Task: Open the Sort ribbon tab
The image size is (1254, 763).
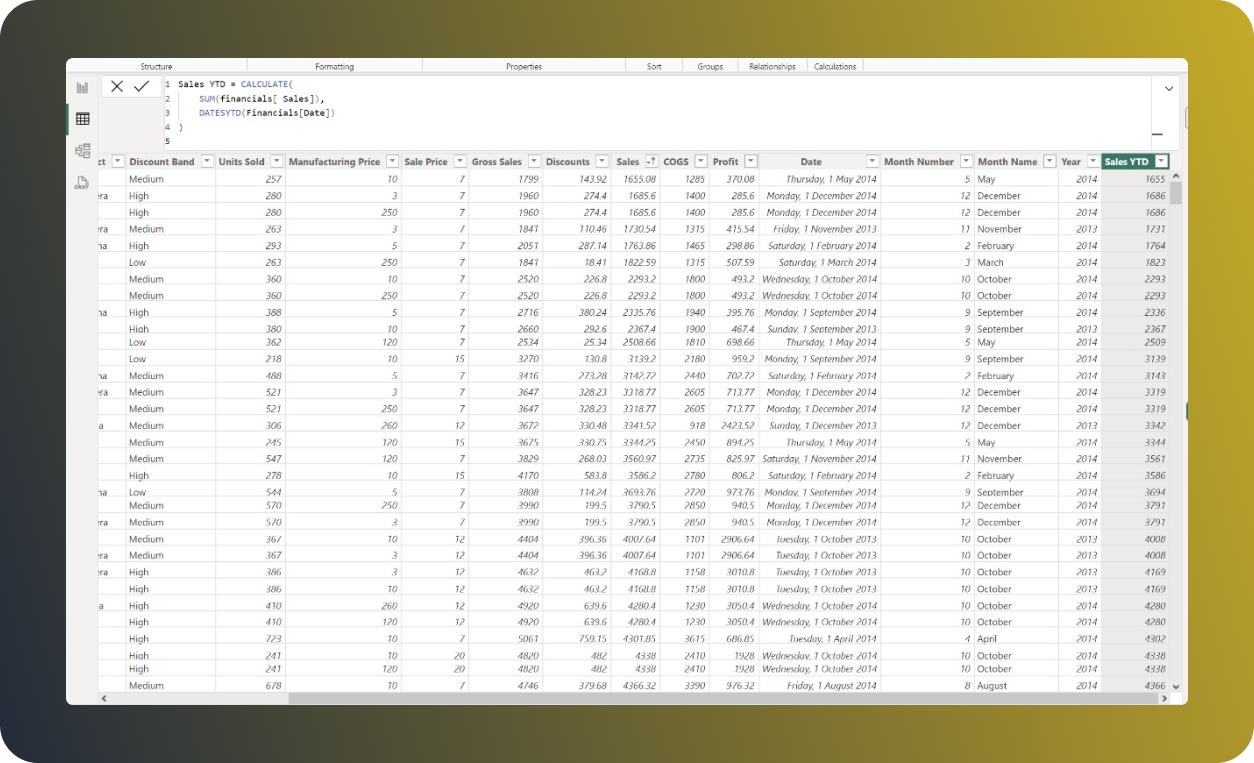Action: click(x=654, y=66)
